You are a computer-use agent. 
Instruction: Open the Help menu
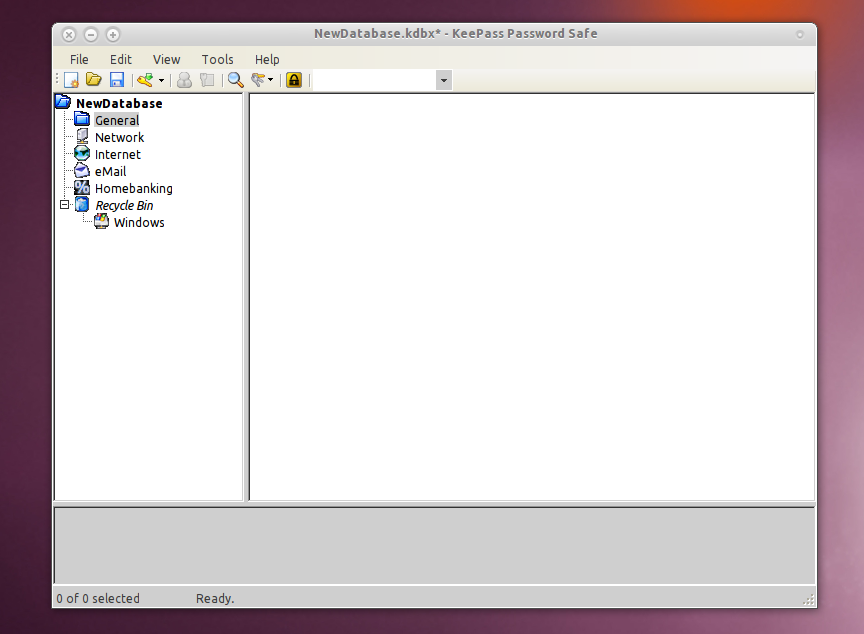(x=267, y=59)
